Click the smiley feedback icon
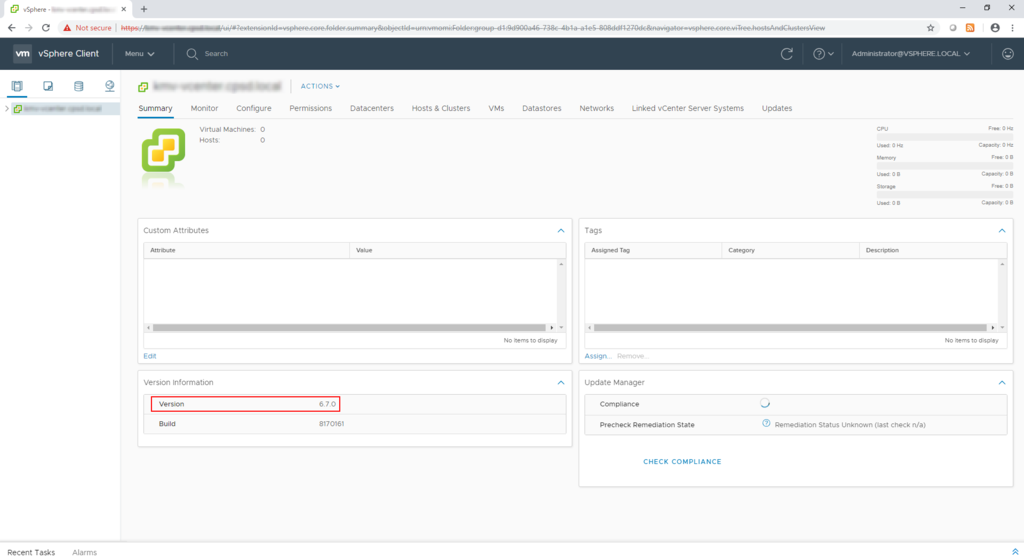 point(1008,54)
